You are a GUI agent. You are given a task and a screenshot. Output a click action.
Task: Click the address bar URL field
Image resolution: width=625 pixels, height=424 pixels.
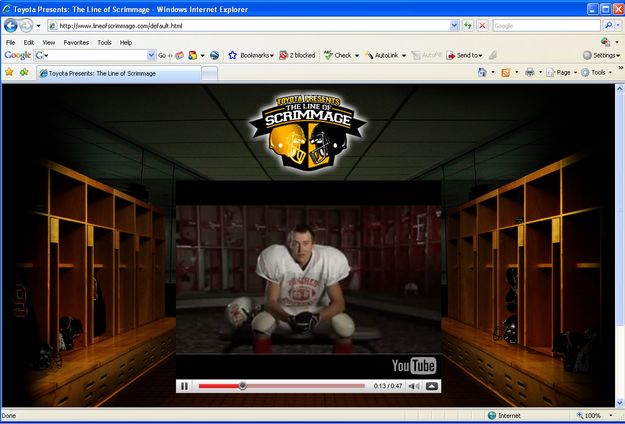[250, 26]
